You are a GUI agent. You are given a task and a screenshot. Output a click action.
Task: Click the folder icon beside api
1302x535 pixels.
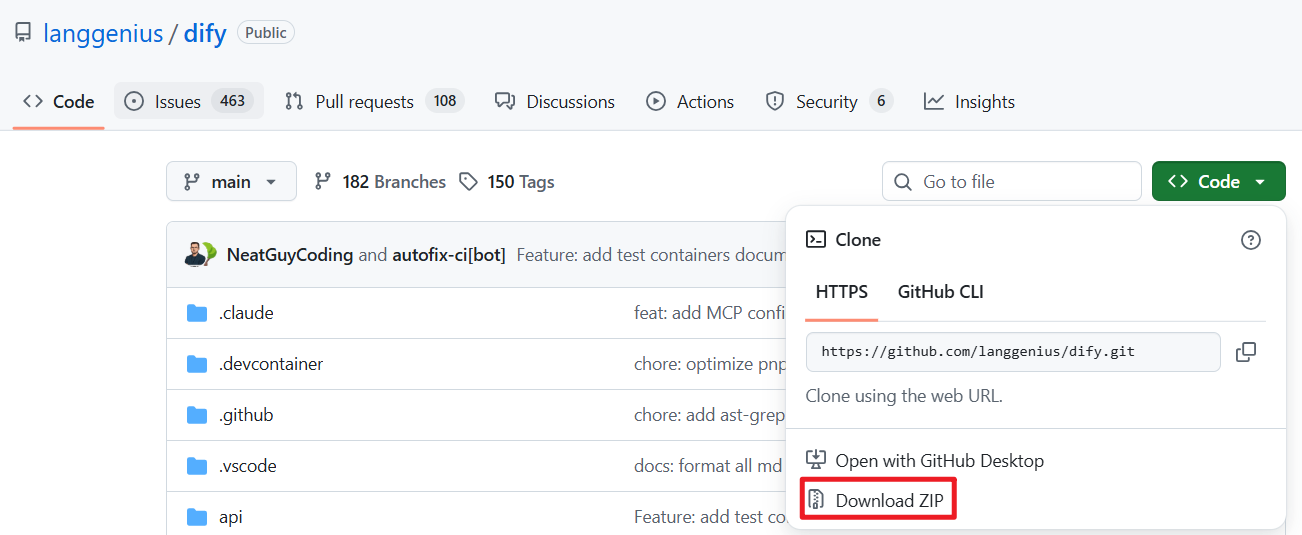(x=197, y=517)
